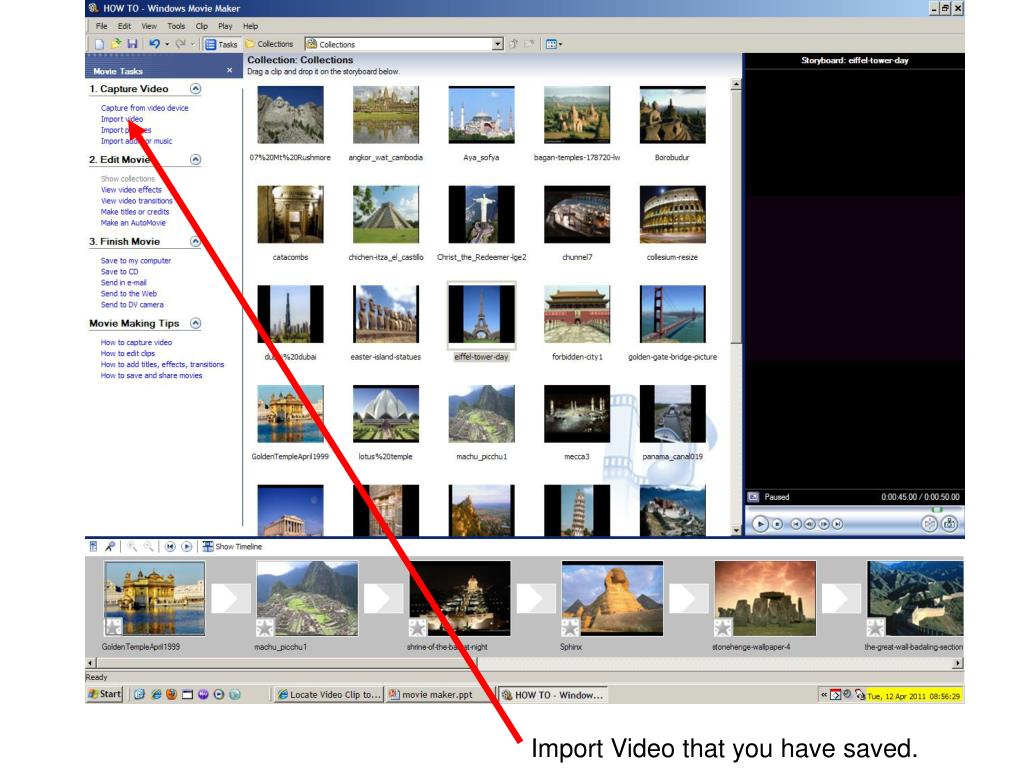
Task: Click Send in e-mail link
Action: pos(123,283)
